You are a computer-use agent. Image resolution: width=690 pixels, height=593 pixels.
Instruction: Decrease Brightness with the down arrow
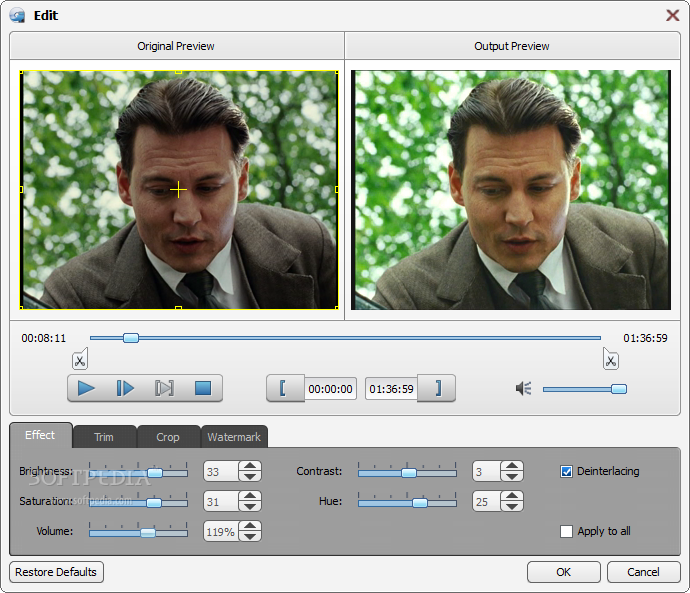pos(250,476)
